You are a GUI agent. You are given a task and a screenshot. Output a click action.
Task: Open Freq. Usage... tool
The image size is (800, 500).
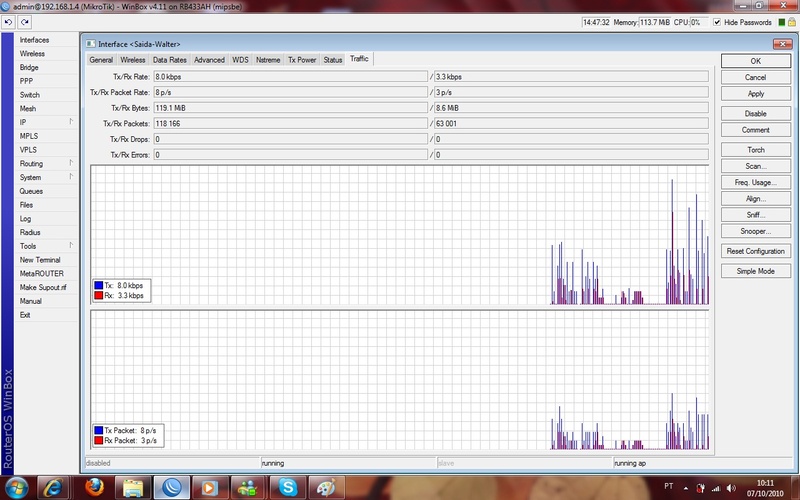(756, 182)
